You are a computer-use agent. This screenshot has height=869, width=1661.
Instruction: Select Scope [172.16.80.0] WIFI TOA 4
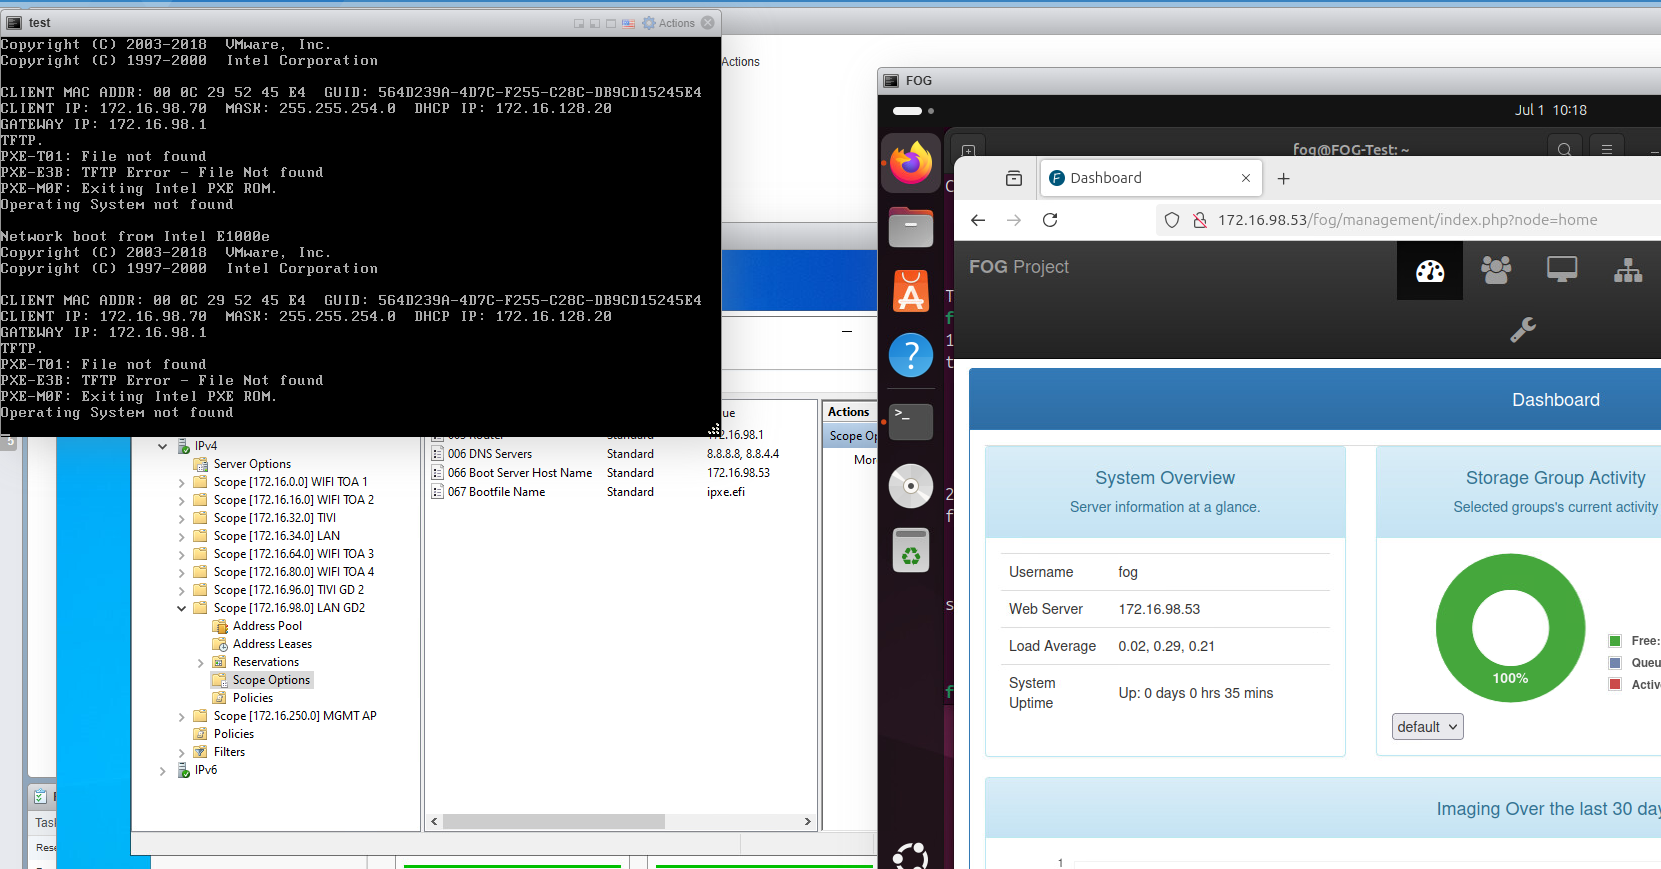293,572
